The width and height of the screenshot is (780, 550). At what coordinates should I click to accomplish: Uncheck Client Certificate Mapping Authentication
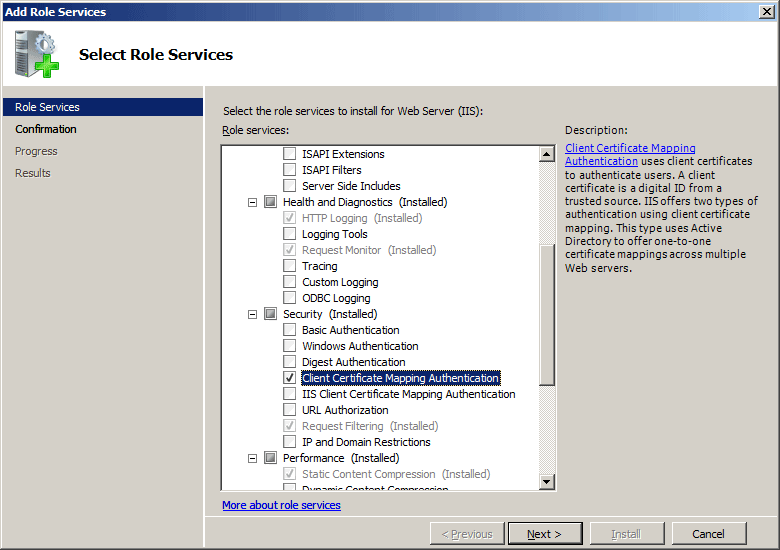[x=290, y=378]
